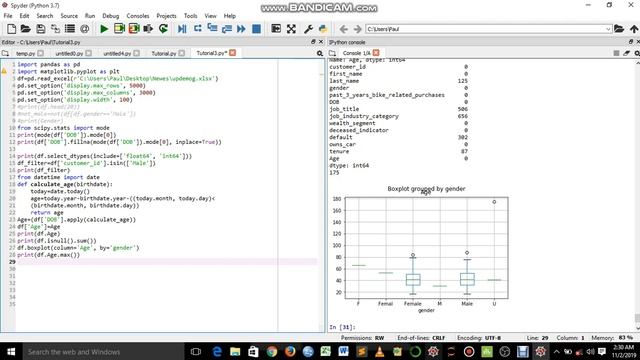Viewport: 640px width, 360px height.
Task: Click the @ symbol finder icon
Action: pos(84,29)
